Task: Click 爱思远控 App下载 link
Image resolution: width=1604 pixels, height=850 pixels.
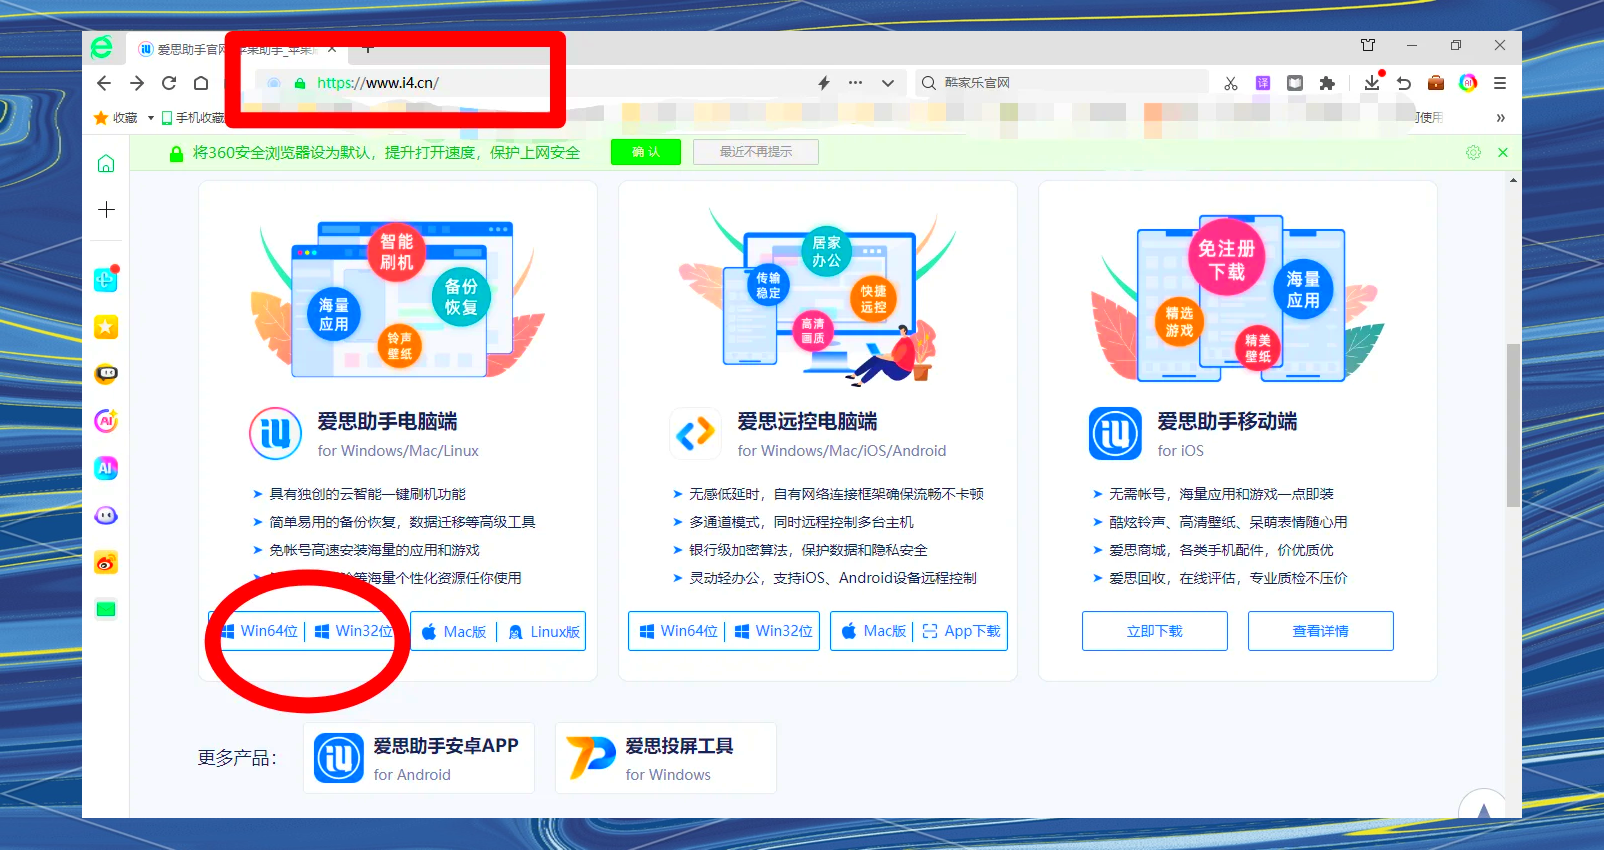Action: point(961,631)
